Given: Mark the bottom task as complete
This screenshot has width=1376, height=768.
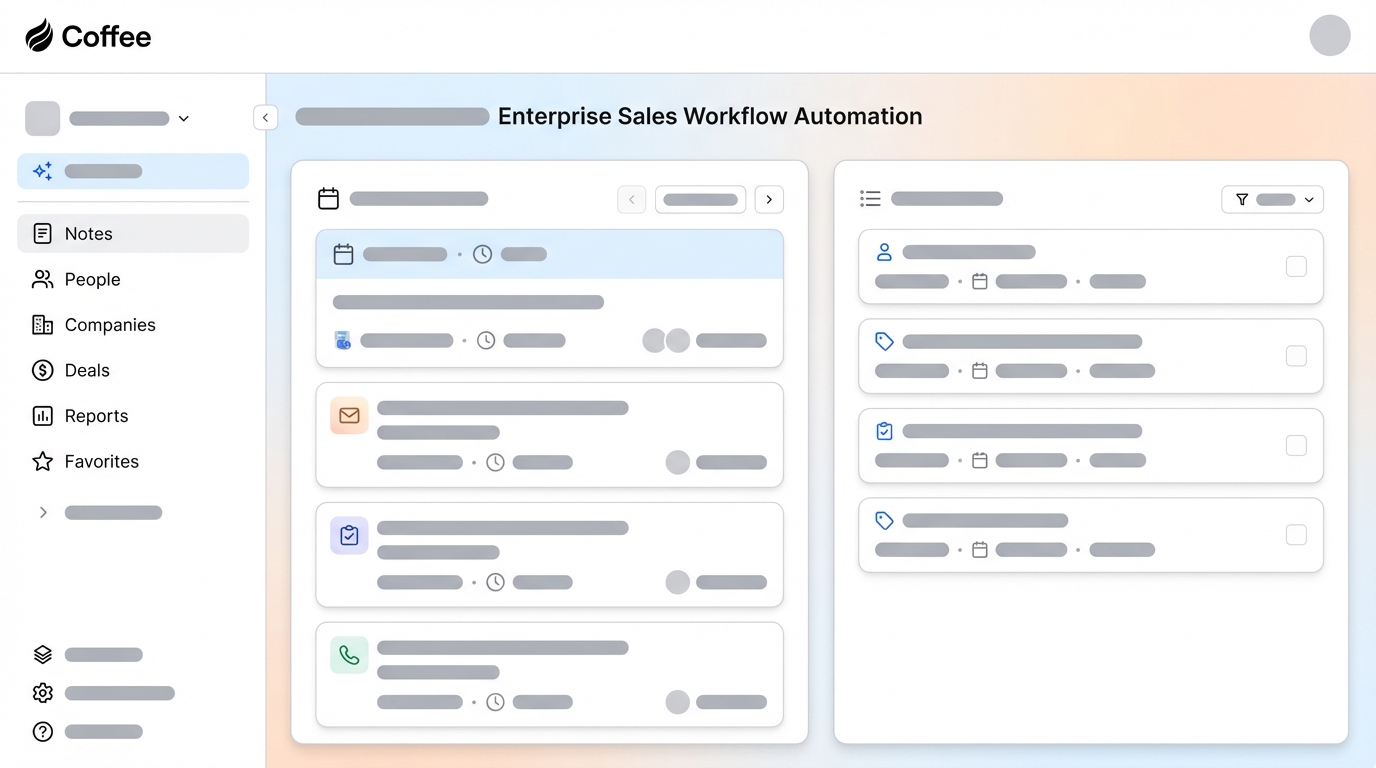Looking at the screenshot, I should pyautogui.click(x=1296, y=535).
